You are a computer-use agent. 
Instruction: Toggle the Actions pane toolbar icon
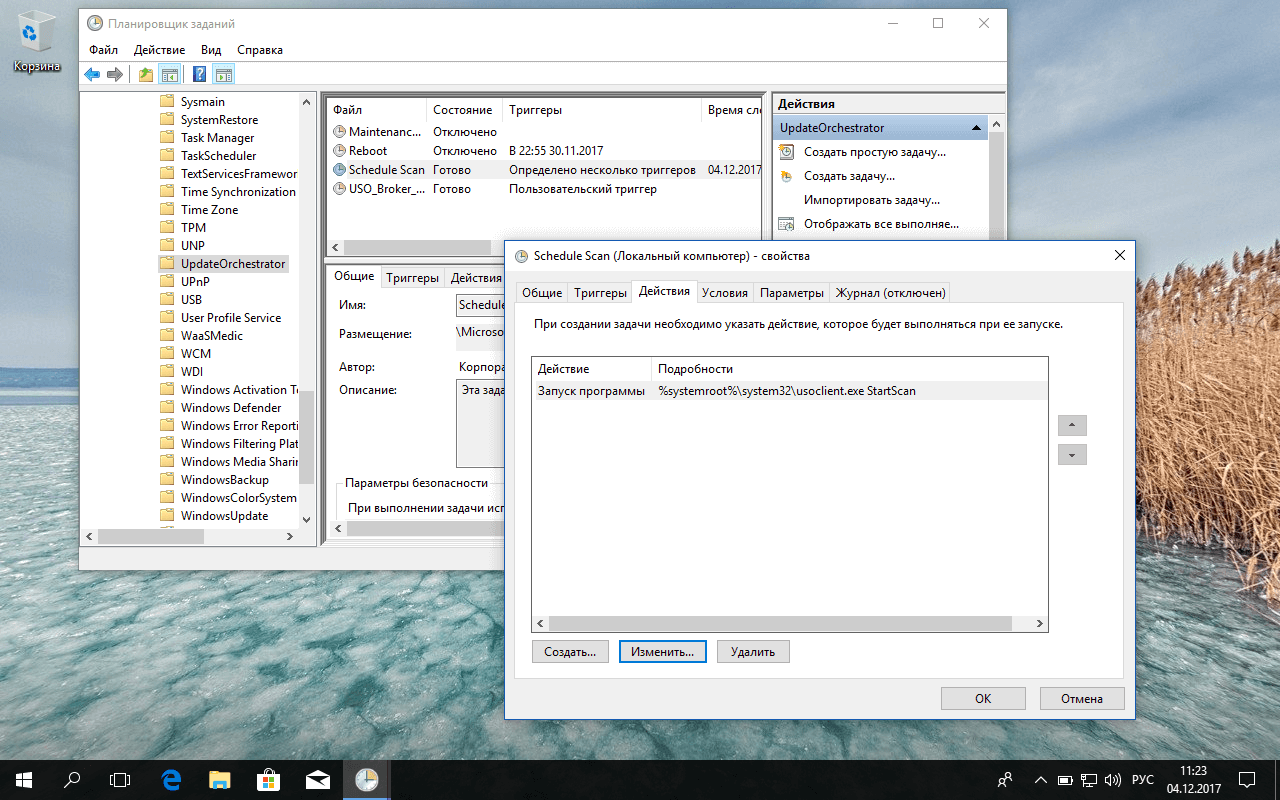[222, 73]
